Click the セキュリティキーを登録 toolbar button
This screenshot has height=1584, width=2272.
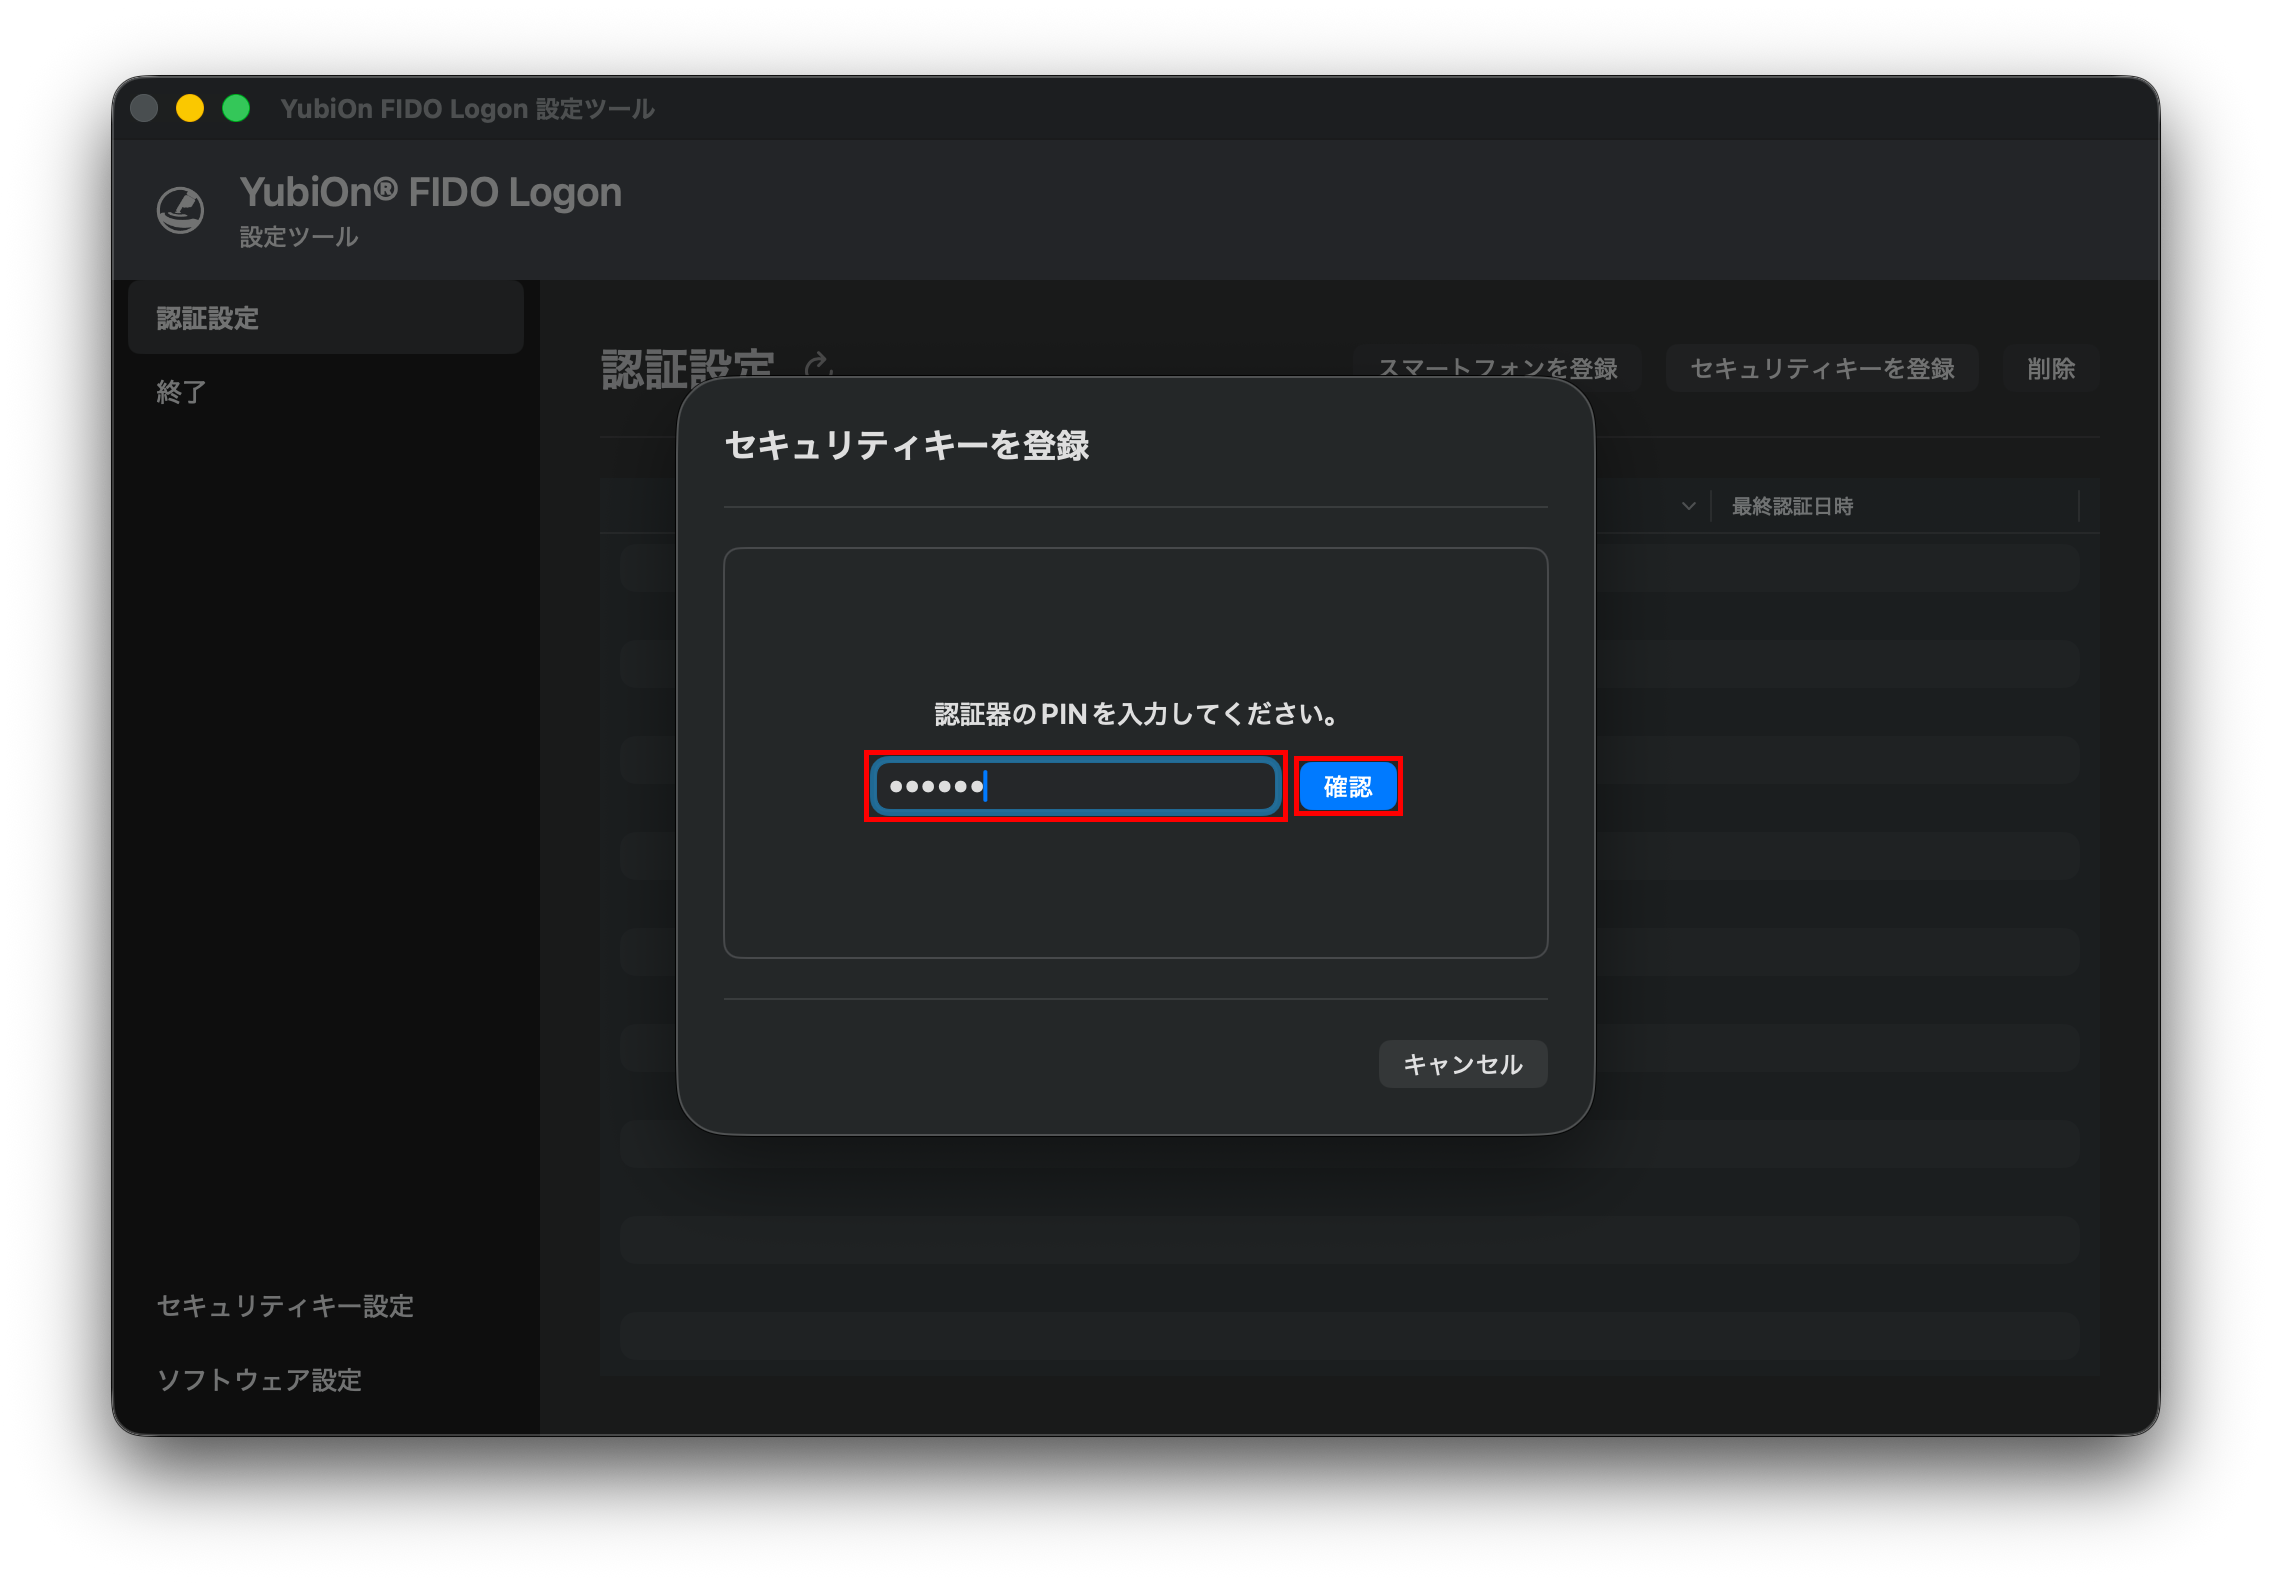pyautogui.click(x=1822, y=368)
